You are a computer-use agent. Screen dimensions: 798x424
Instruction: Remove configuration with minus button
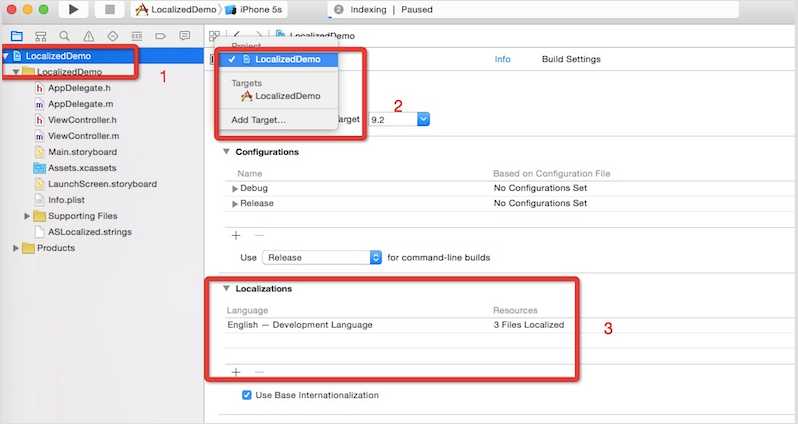point(259,235)
